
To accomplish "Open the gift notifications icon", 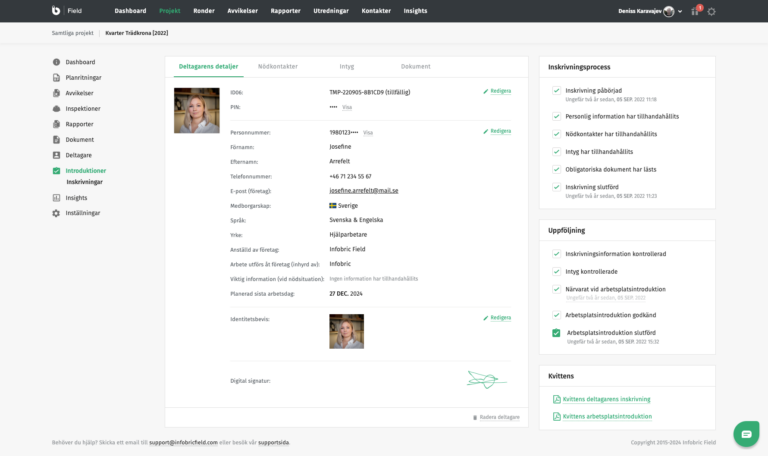I will (x=696, y=11).
